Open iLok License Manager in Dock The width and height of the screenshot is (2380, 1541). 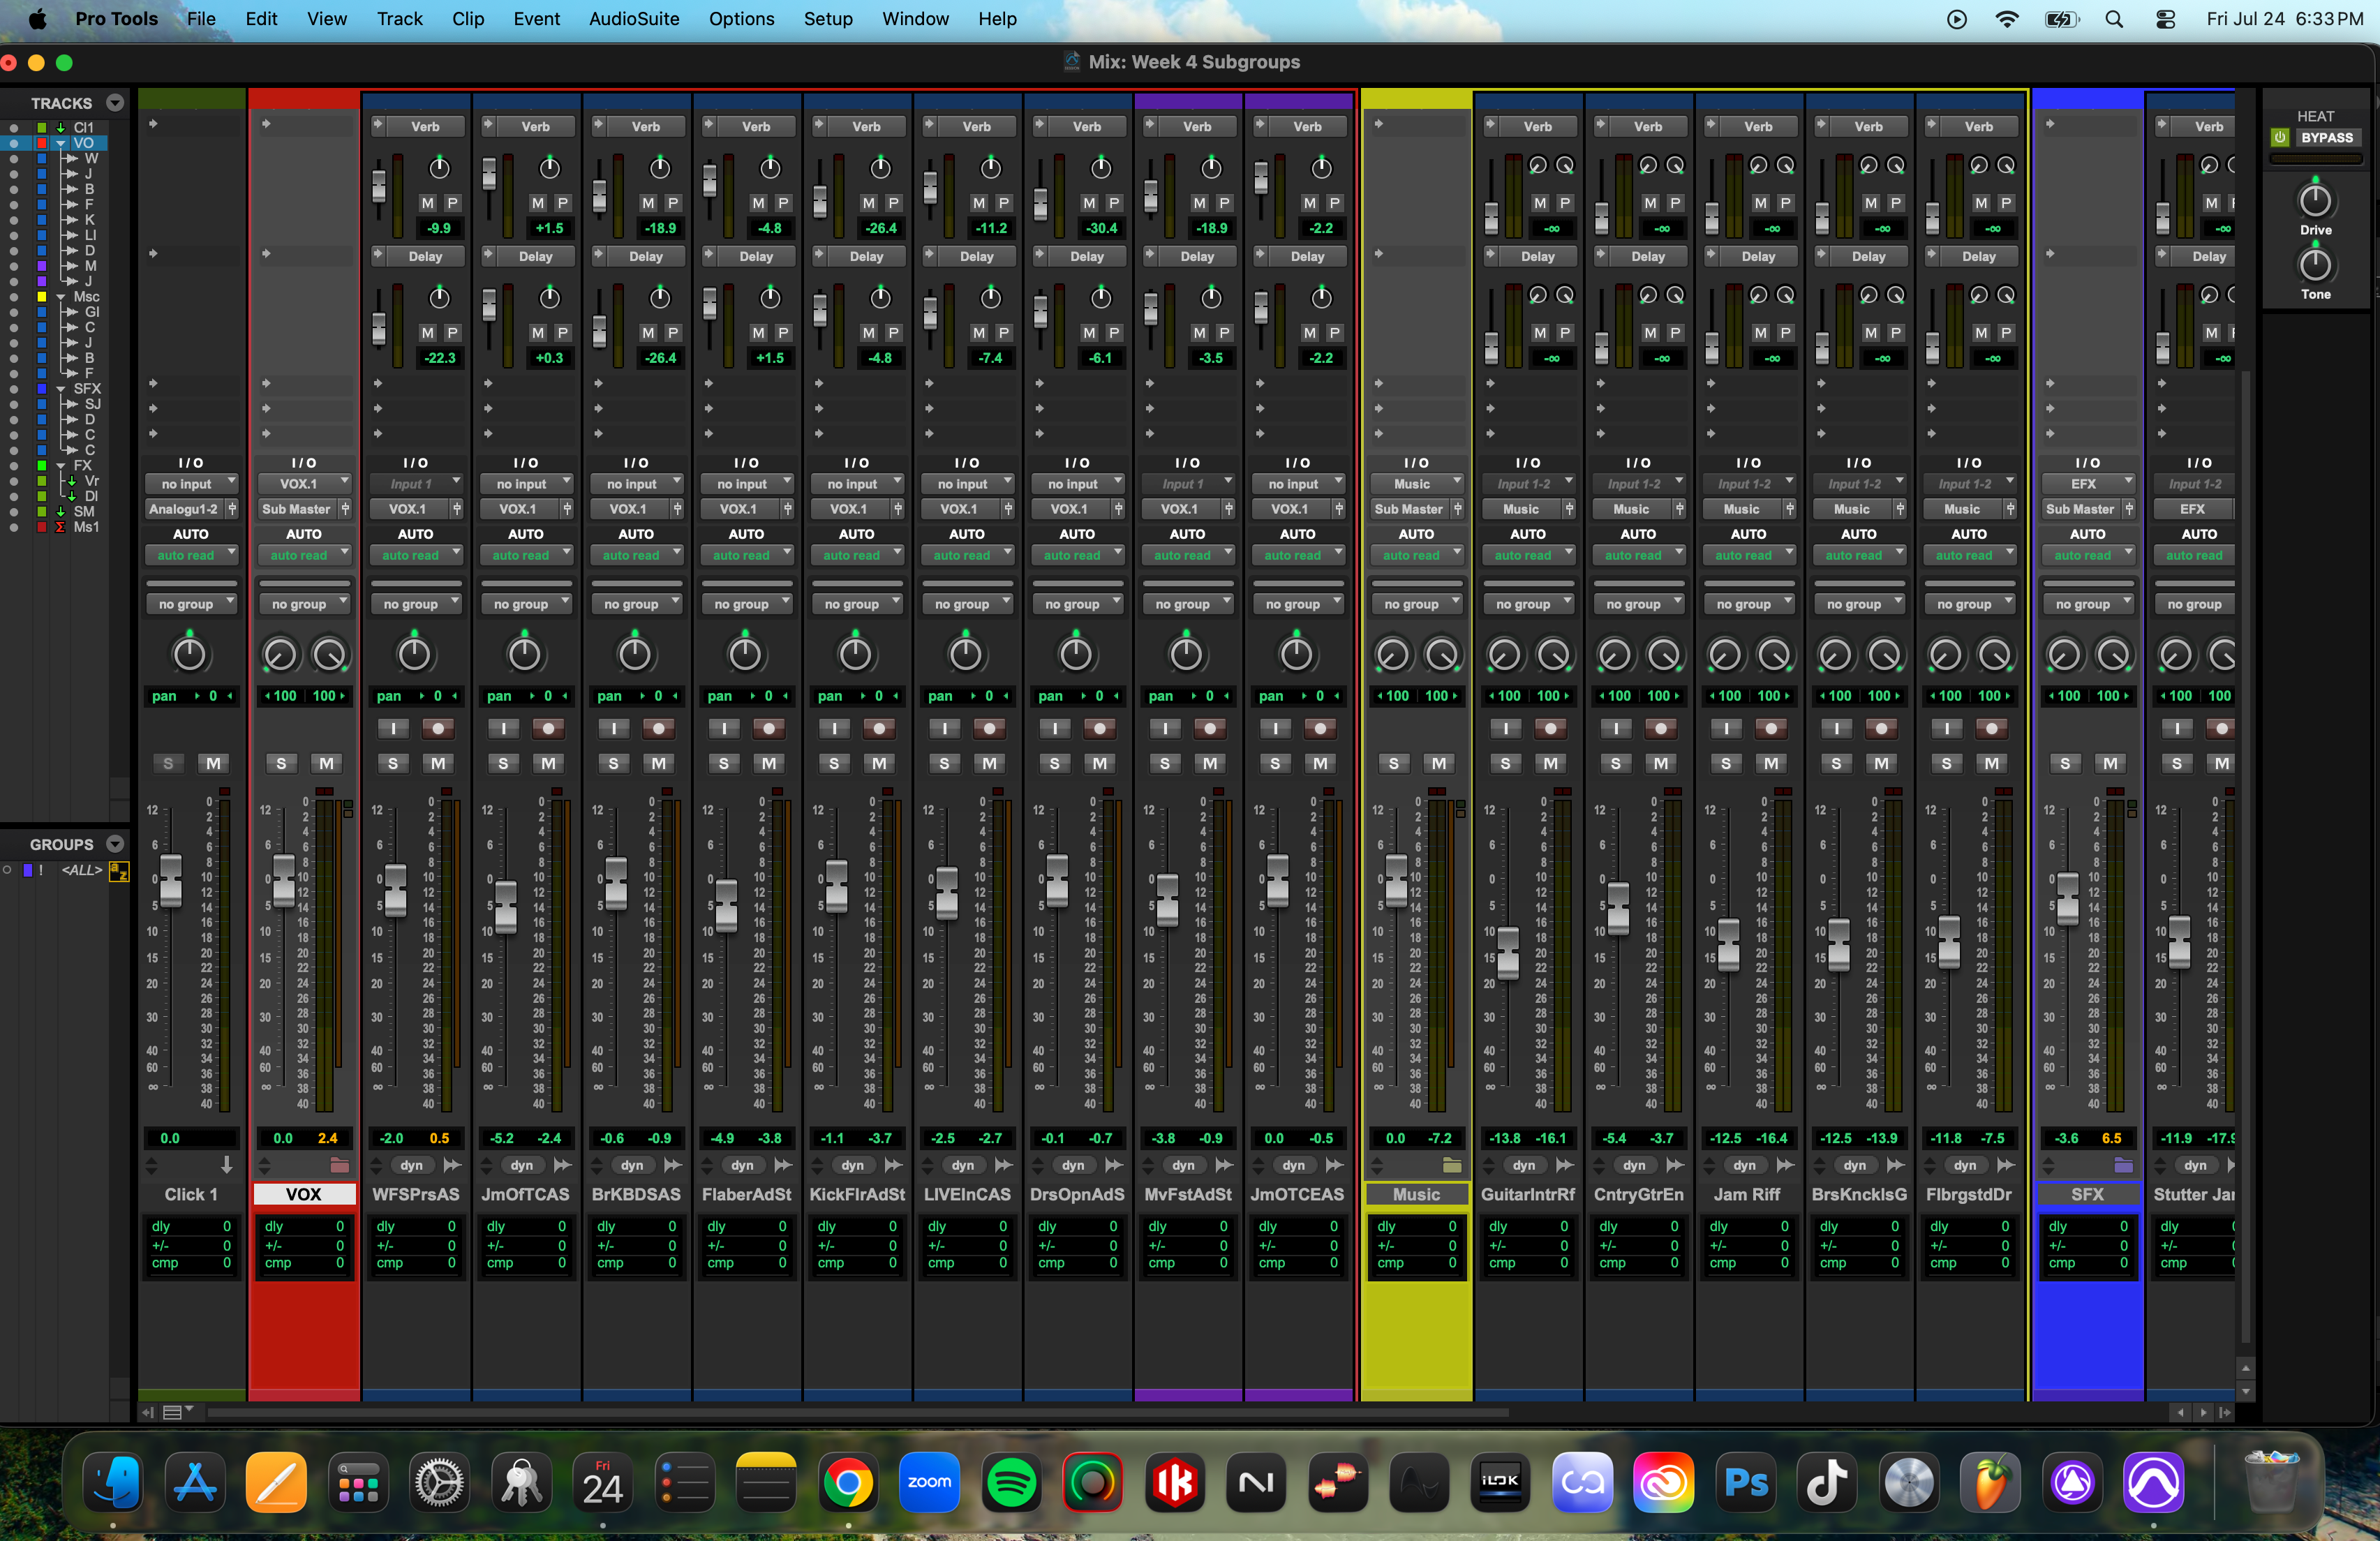(x=1500, y=1482)
